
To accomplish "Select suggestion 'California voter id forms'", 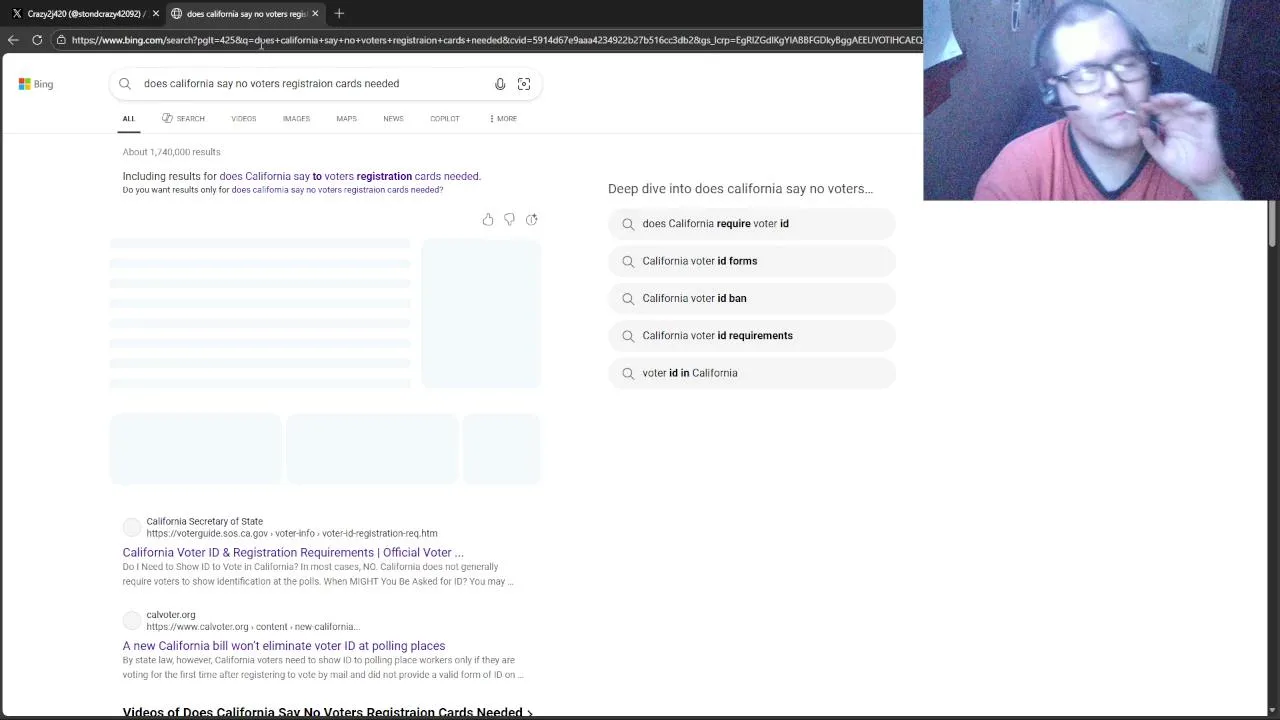I will 752,261.
